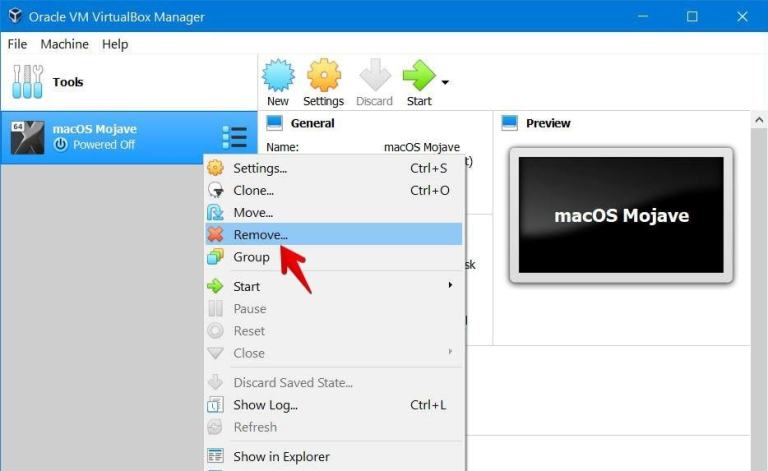Screen dimensions: 768x471
Task: Click the Discard toolbar arrow icon
Action: click(375, 75)
